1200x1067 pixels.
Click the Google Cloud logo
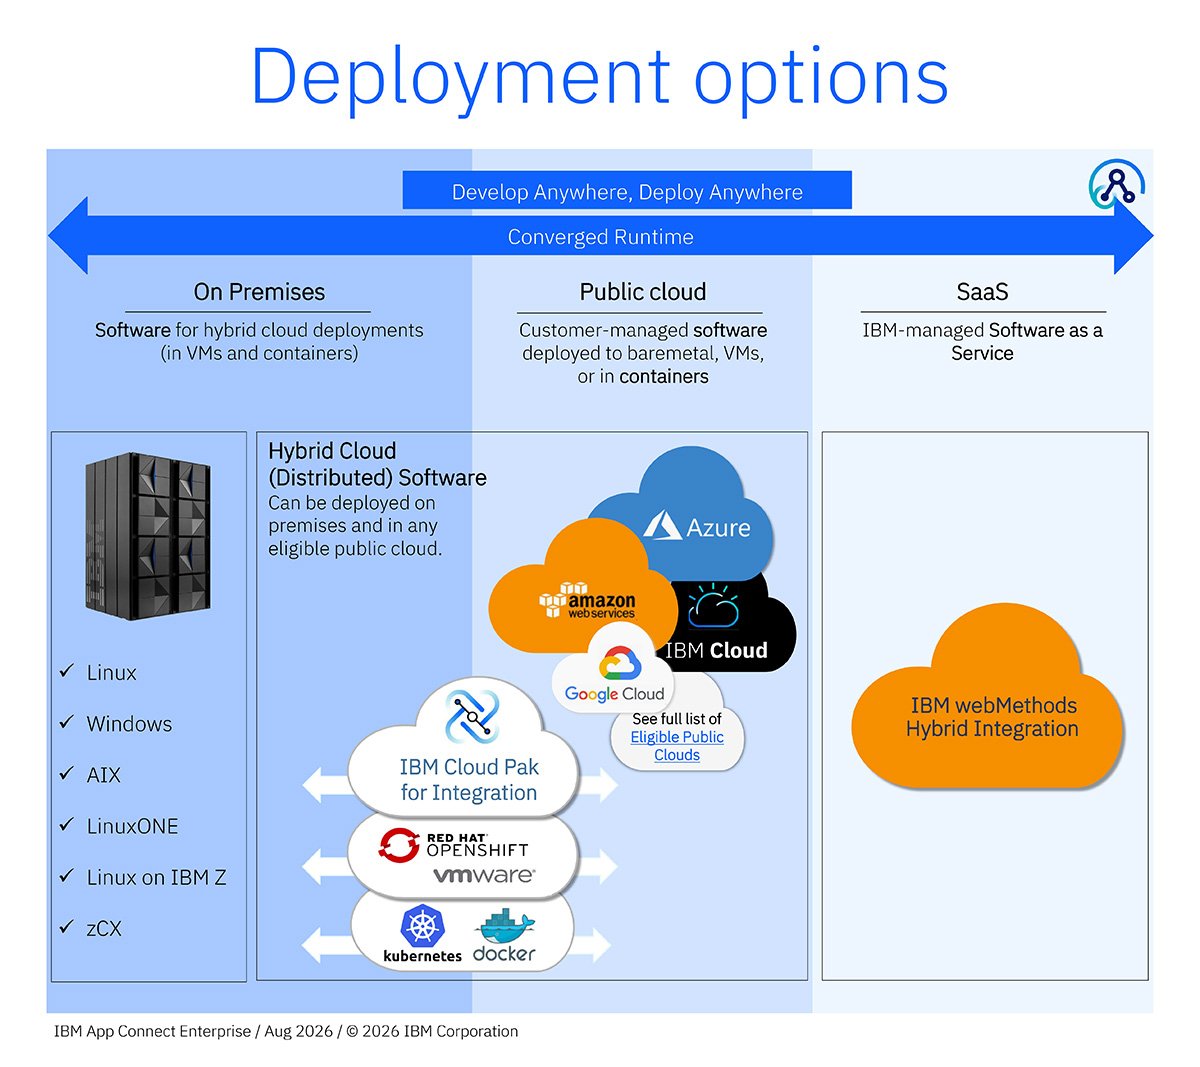pos(615,675)
